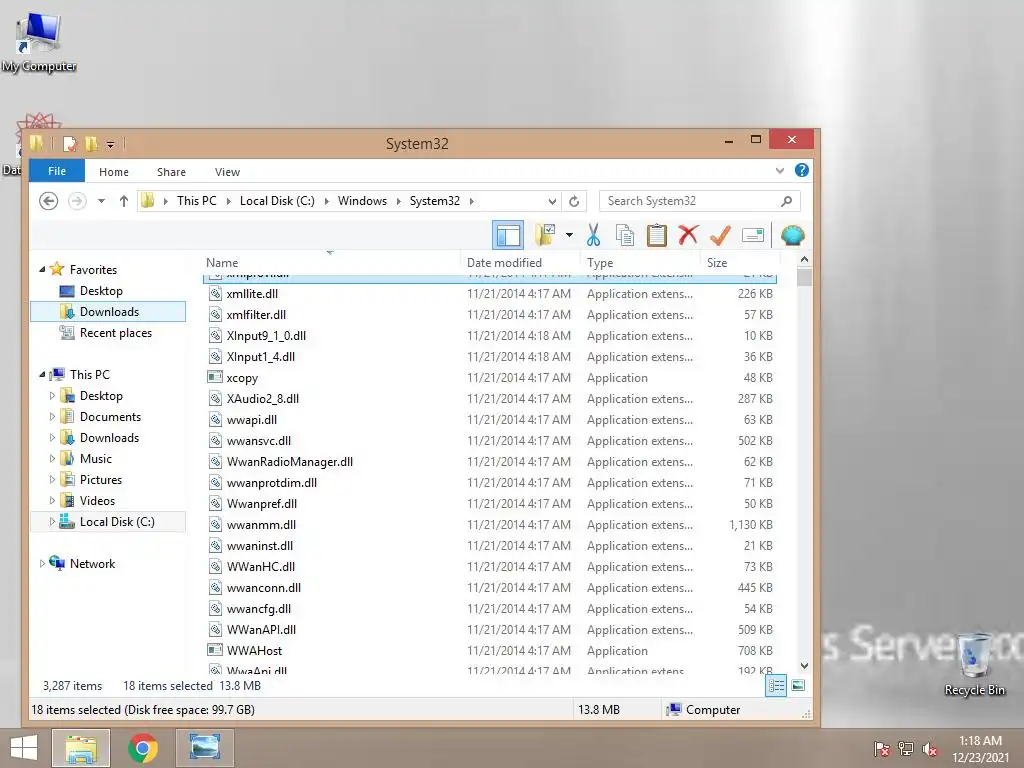Open recent locations dropdown arrow
The image size is (1024, 768).
coord(101,201)
